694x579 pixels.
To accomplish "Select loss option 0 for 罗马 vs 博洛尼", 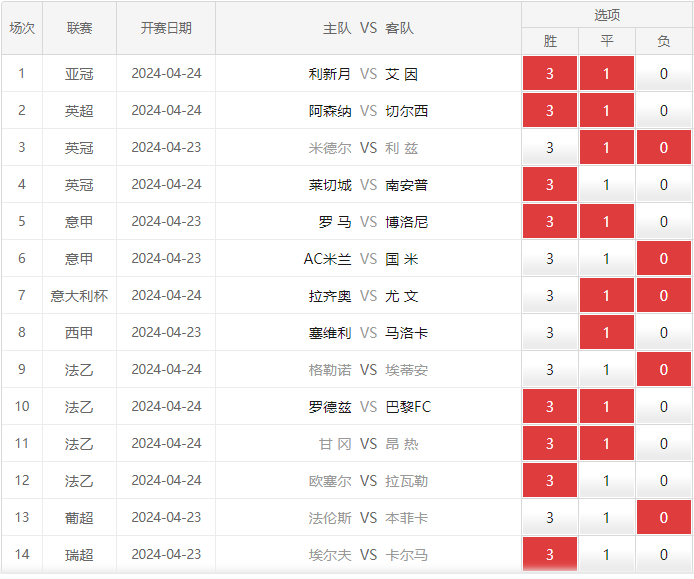I will pos(664,221).
